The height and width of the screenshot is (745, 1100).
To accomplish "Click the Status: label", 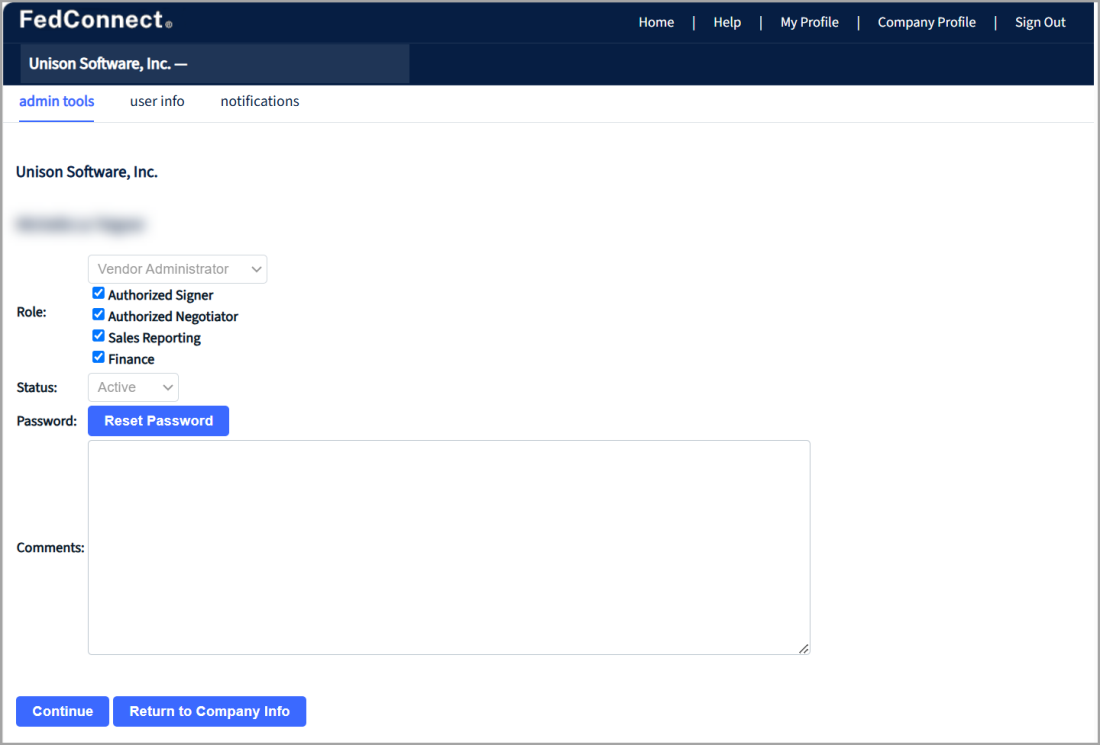I will coord(37,387).
